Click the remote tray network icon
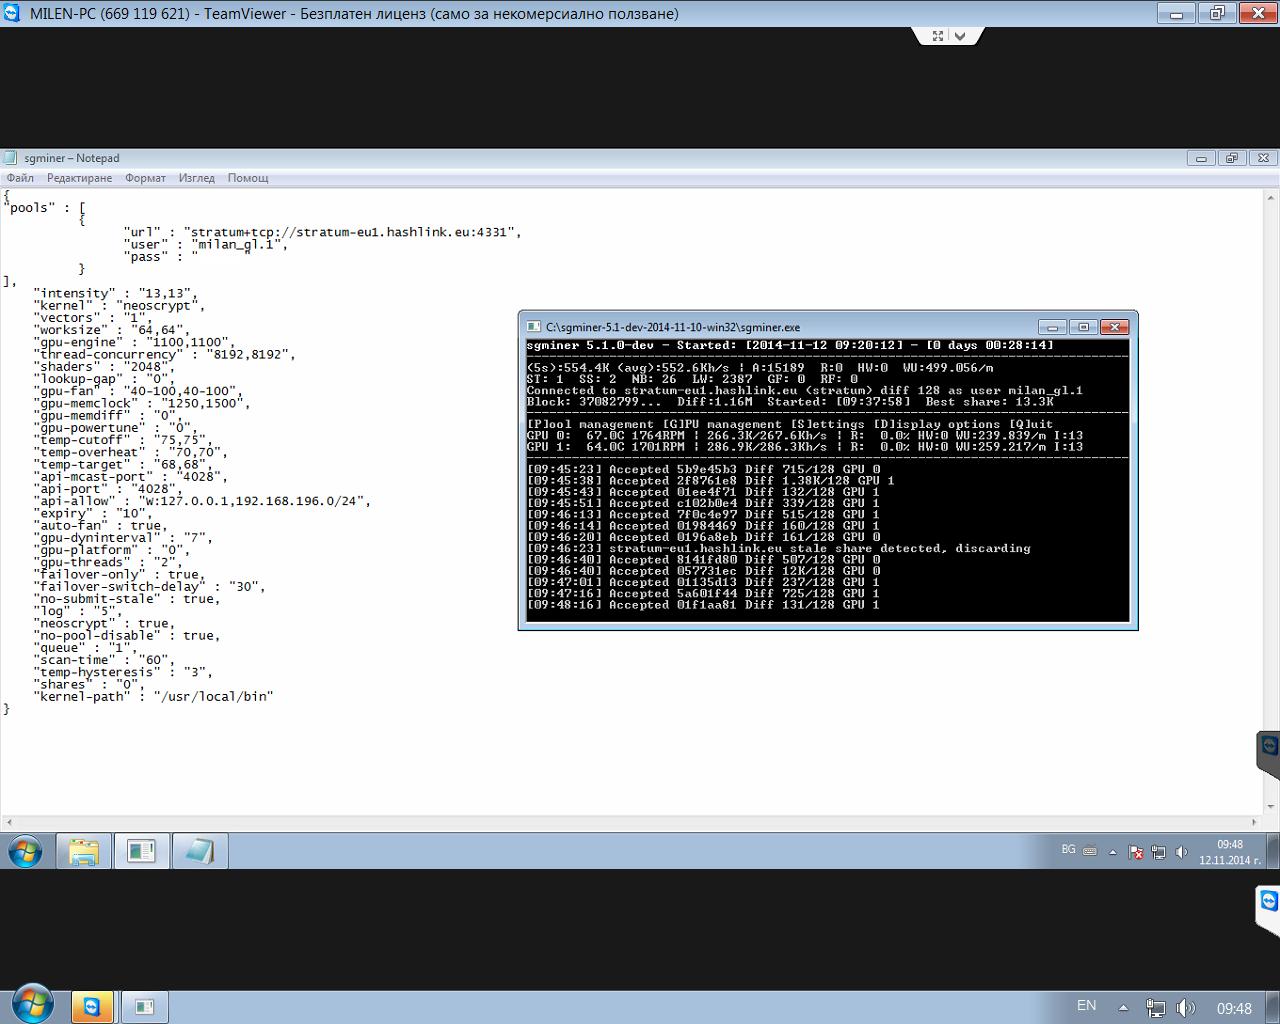Image resolution: width=1280 pixels, height=1024 pixels. [x=1159, y=852]
